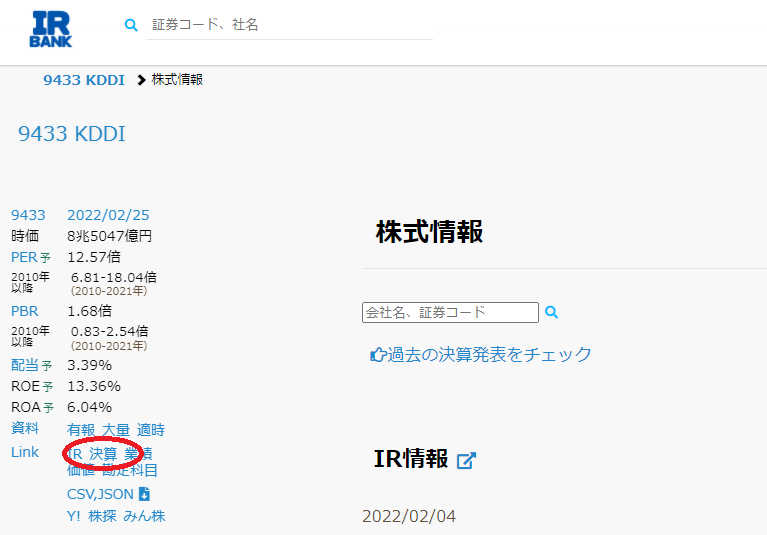Image resolution: width=767 pixels, height=535 pixels.
Task: Open the 価値 link
Action: [x=81, y=470]
